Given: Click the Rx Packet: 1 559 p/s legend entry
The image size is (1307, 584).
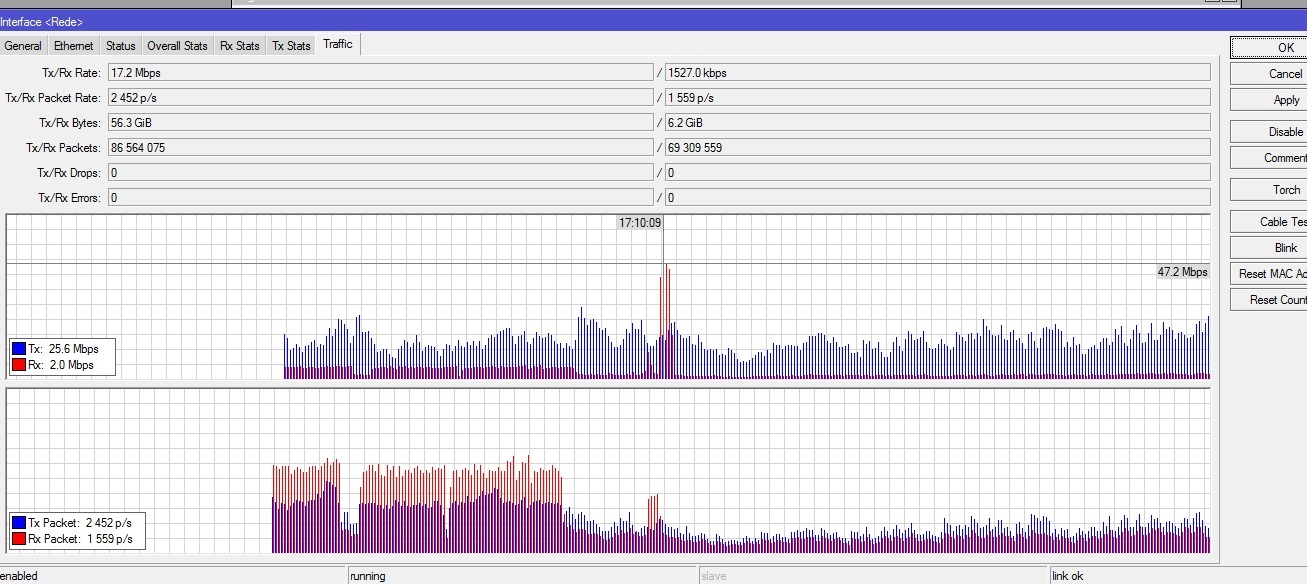Looking at the screenshot, I should pyautogui.click(x=80, y=539).
